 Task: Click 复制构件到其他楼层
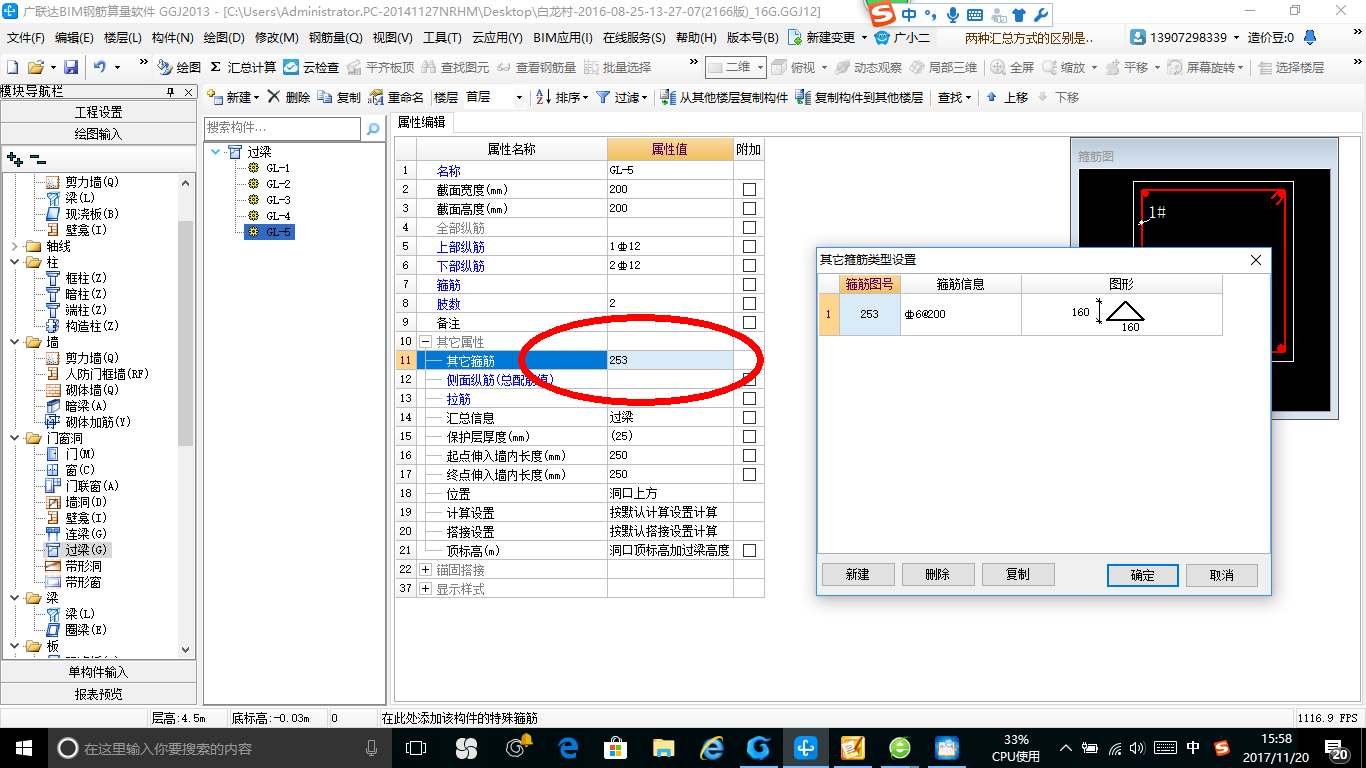click(859, 97)
